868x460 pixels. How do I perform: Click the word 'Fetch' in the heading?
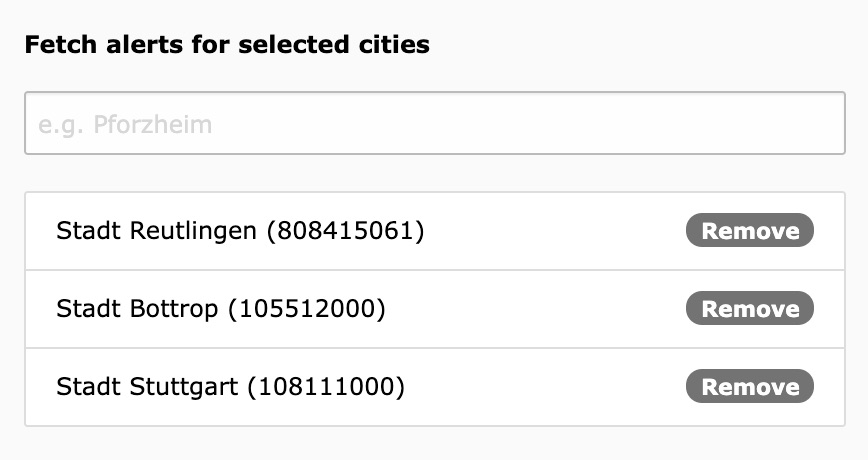[56, 45]
